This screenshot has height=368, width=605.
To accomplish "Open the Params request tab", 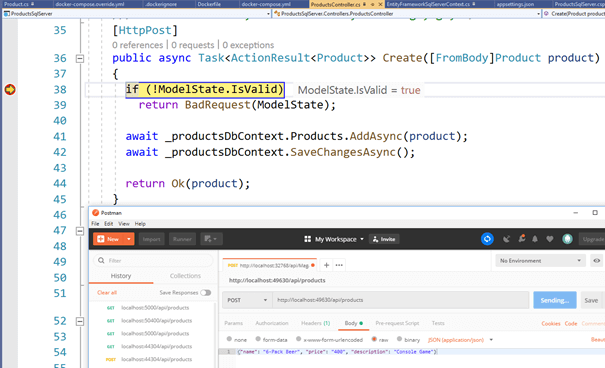I will coord(233,323).
